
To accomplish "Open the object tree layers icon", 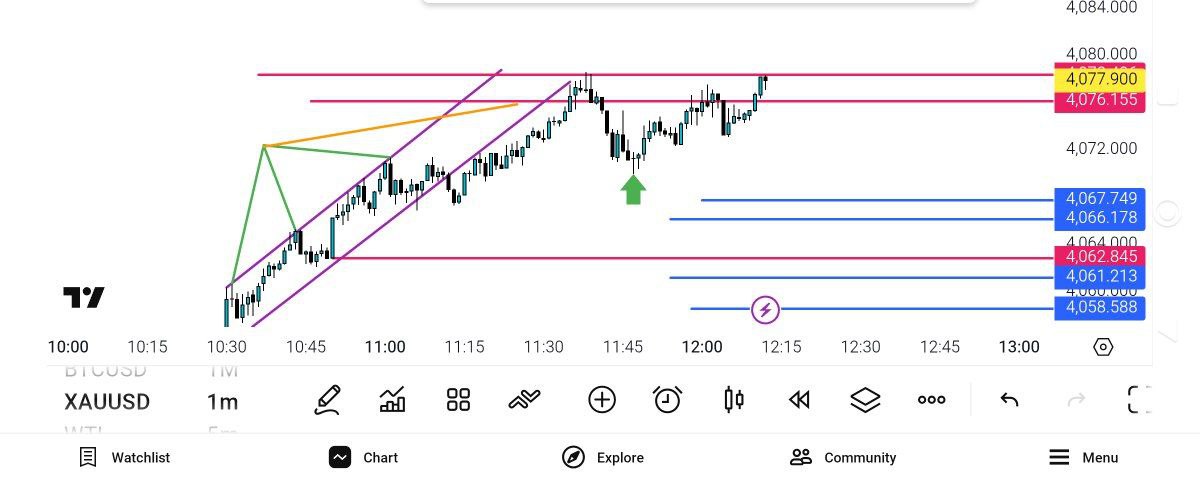I will [865, 401].
